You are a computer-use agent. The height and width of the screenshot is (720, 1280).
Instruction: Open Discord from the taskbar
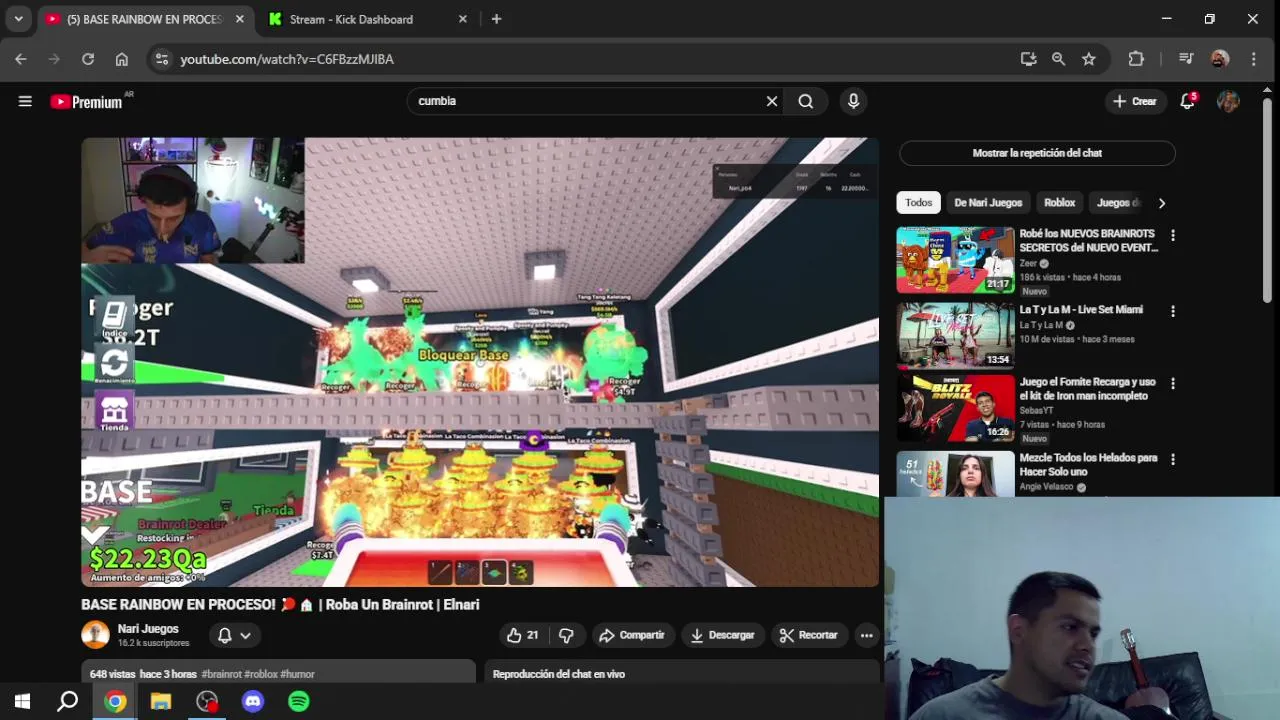coord(253,701)
